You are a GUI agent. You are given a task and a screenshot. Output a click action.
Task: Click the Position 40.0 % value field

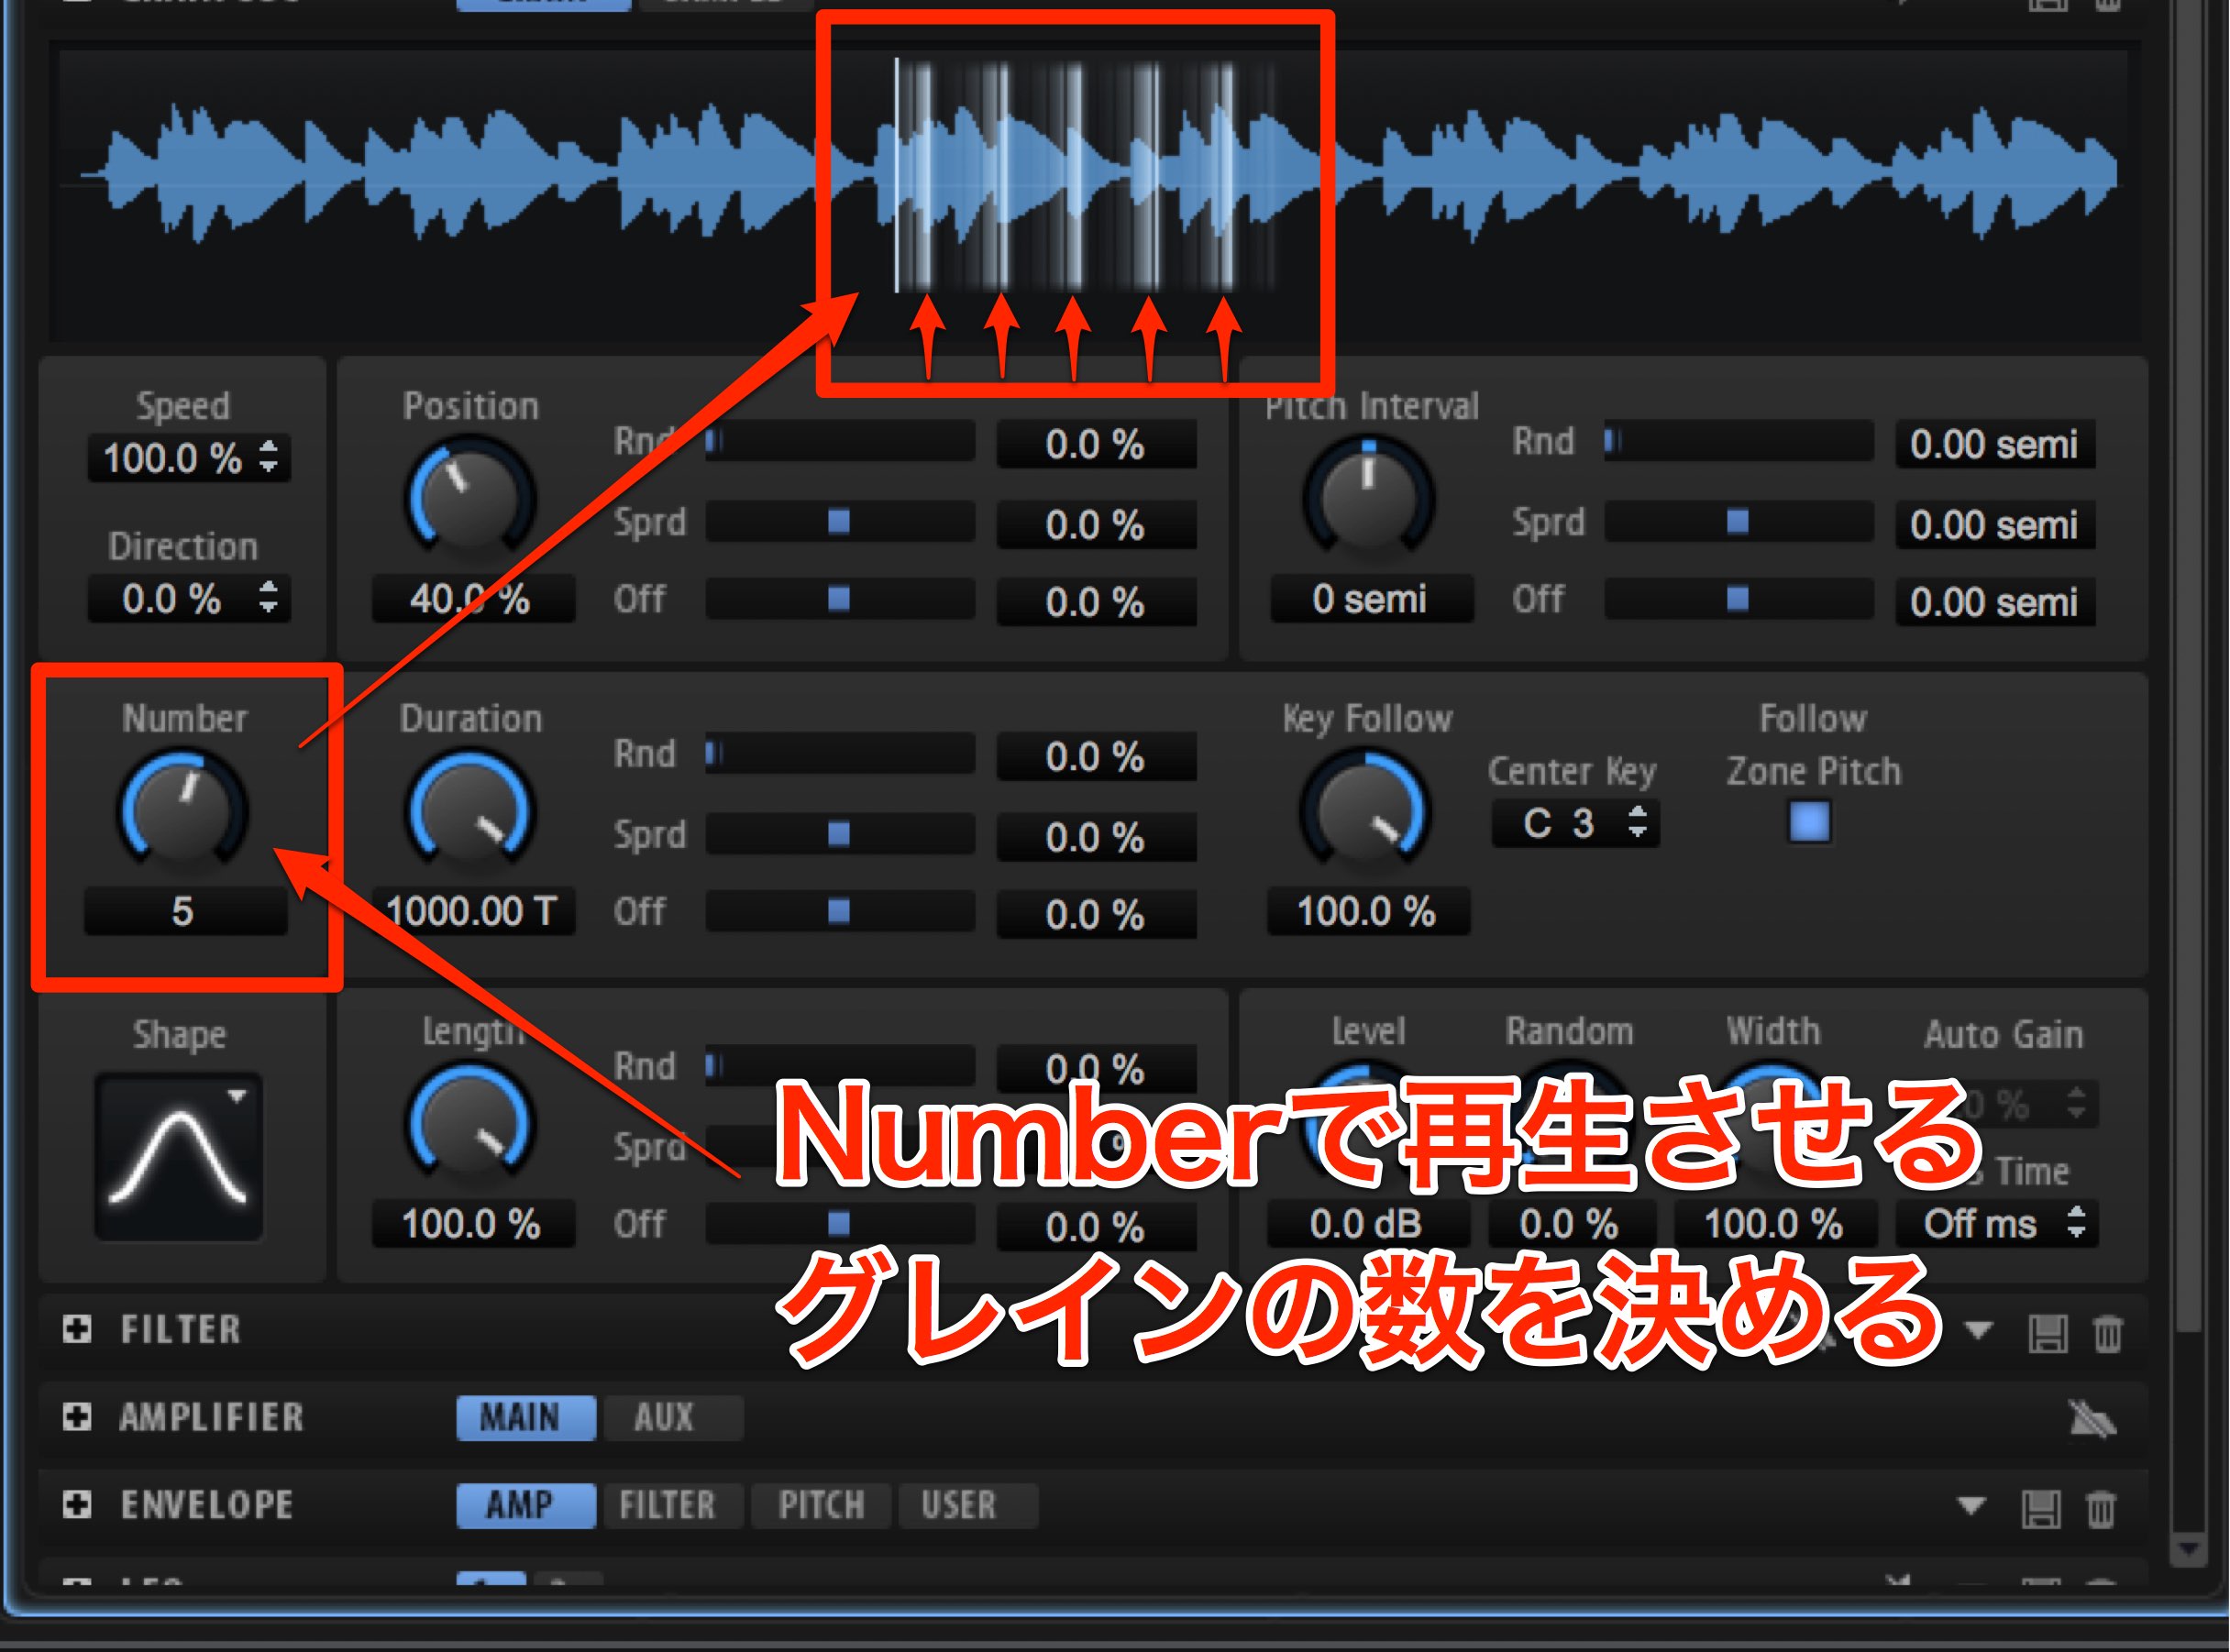click(x=473, y=598)
